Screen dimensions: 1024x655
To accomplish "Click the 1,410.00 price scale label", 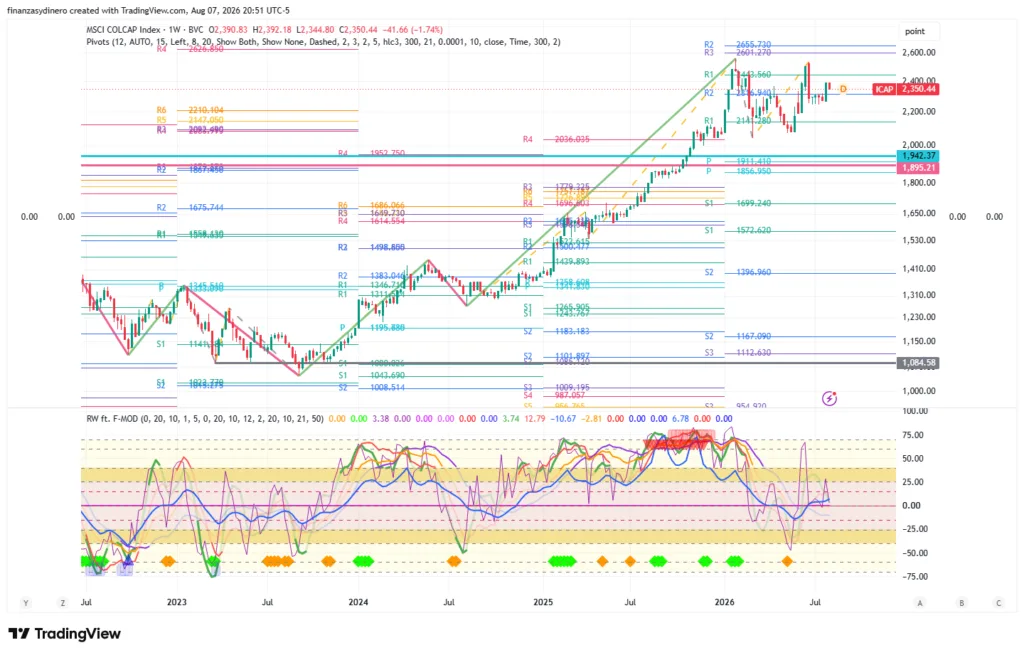I will pos(918,268).
